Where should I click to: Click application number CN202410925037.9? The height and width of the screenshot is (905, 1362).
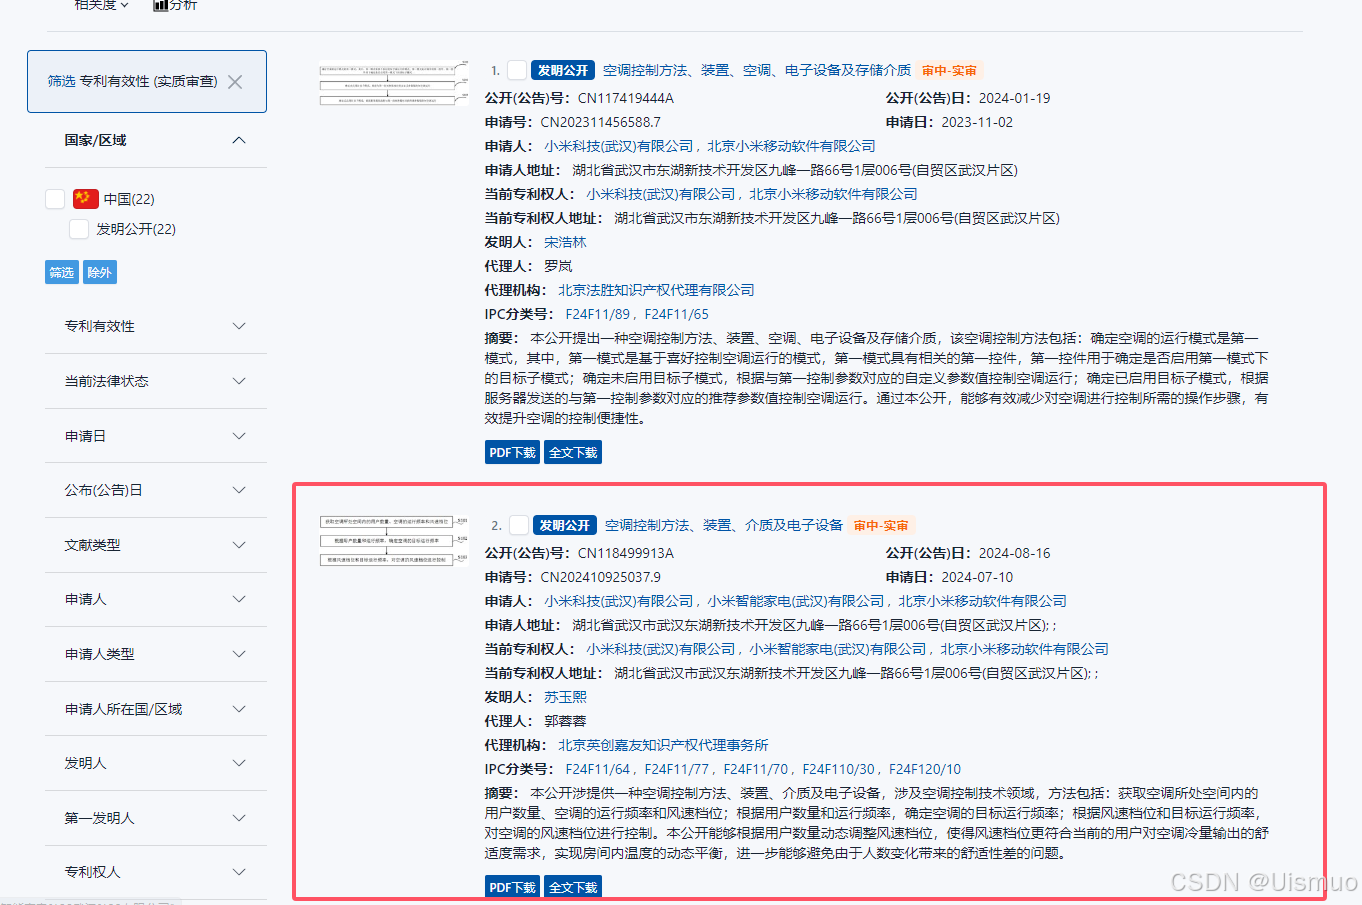[601, 577]
